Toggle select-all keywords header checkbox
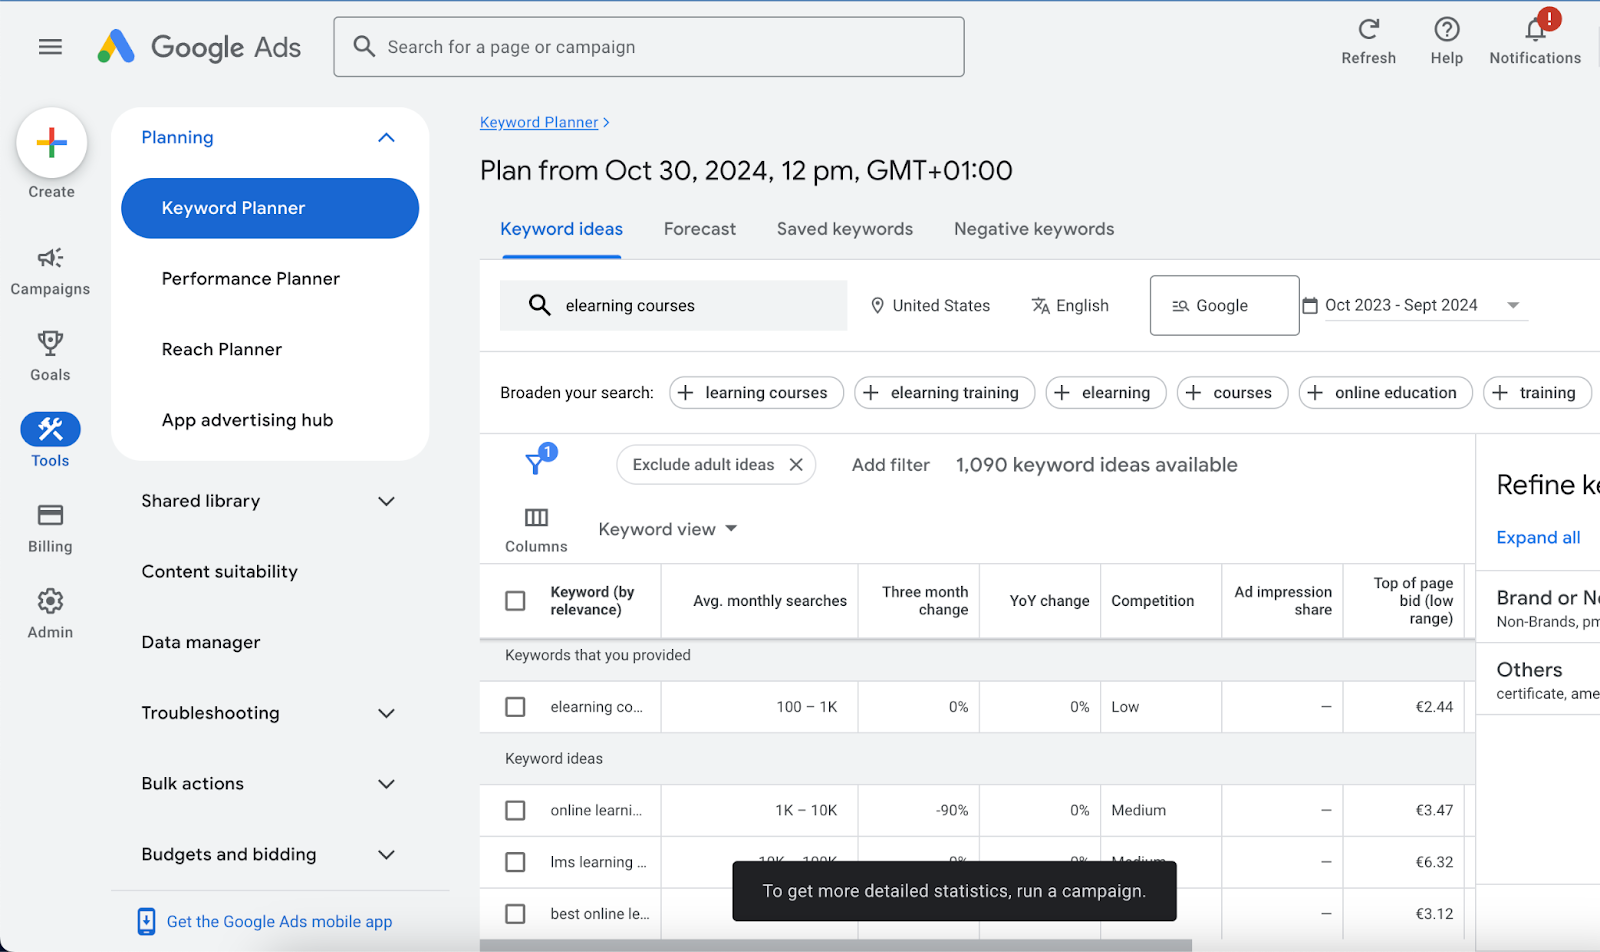The image size is (1600, 952). [515, 601]
